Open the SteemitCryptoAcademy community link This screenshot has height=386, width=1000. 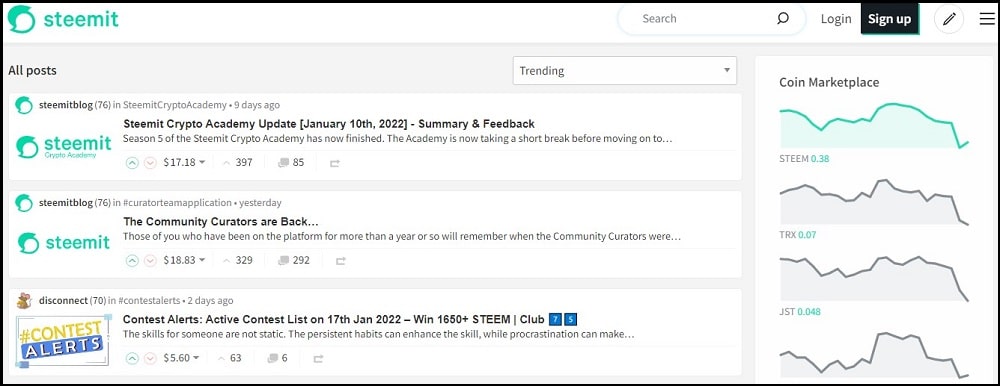coord(174,105)
